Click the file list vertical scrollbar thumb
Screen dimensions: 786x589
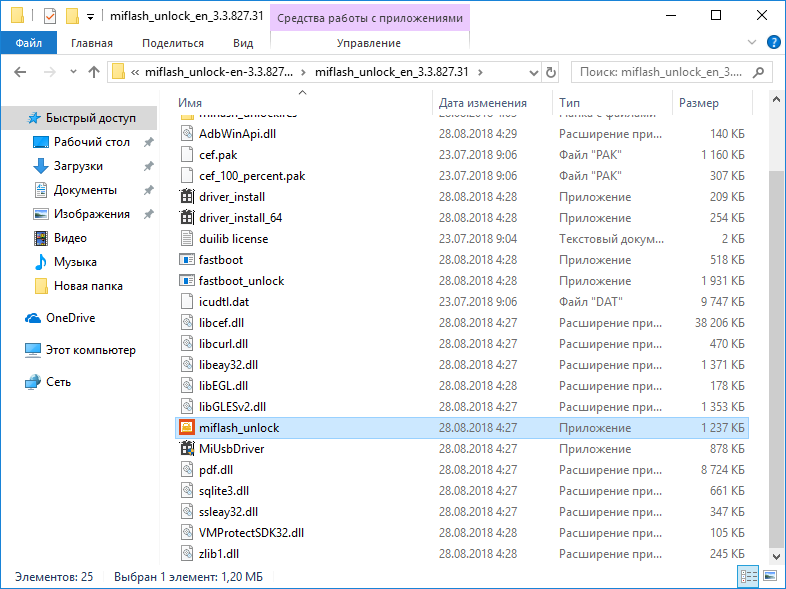(776, 358)
